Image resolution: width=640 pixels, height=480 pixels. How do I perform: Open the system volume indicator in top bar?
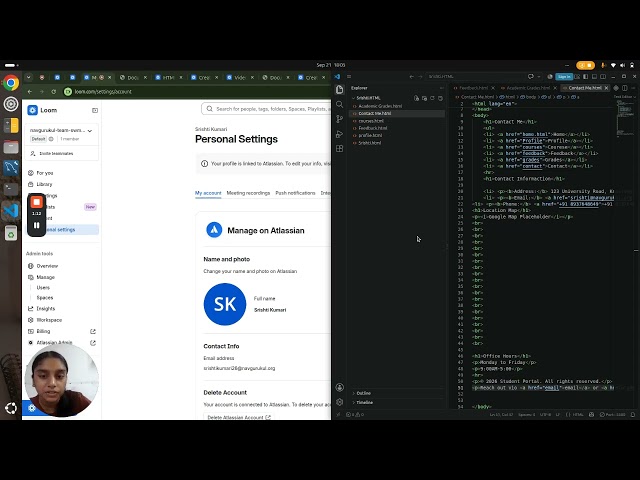(x=622, y=65)
